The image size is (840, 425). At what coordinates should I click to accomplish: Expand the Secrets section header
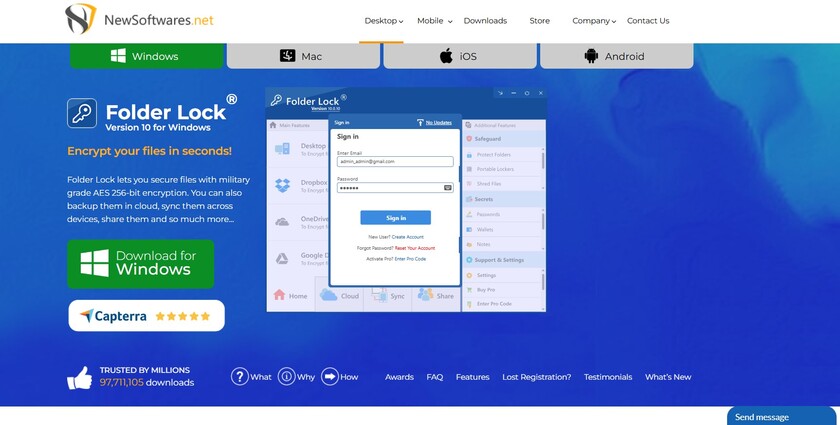(504, 199)
